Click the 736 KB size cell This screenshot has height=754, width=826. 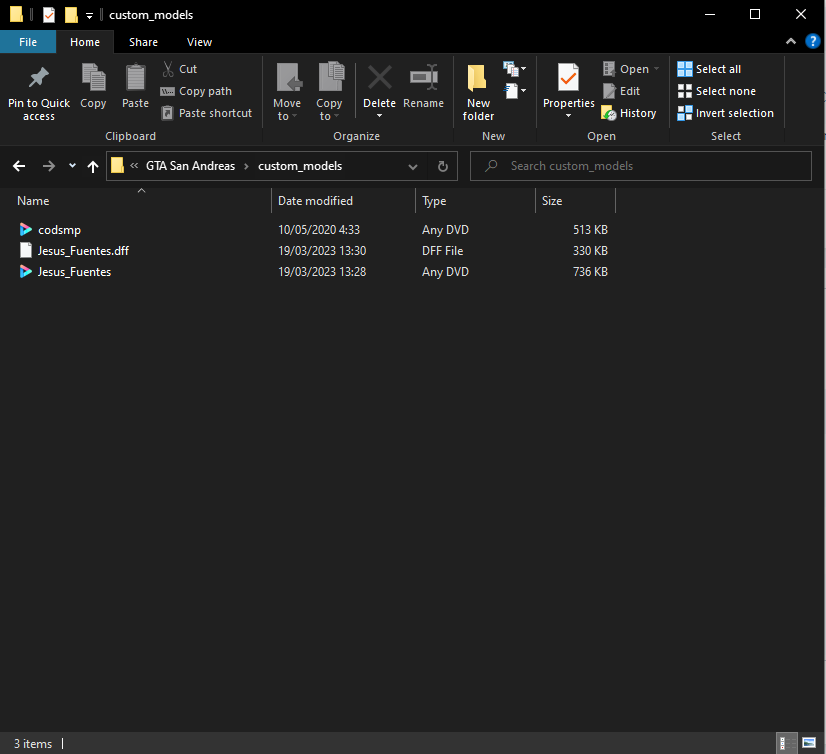(x=590, y=272)
